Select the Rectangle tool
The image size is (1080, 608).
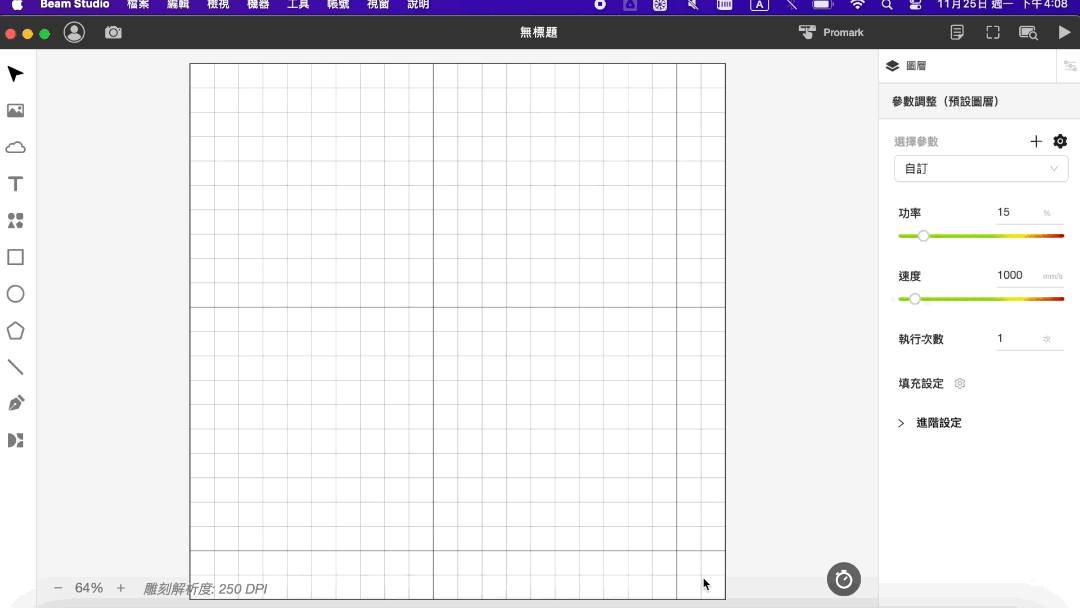(x=15, y=258)
